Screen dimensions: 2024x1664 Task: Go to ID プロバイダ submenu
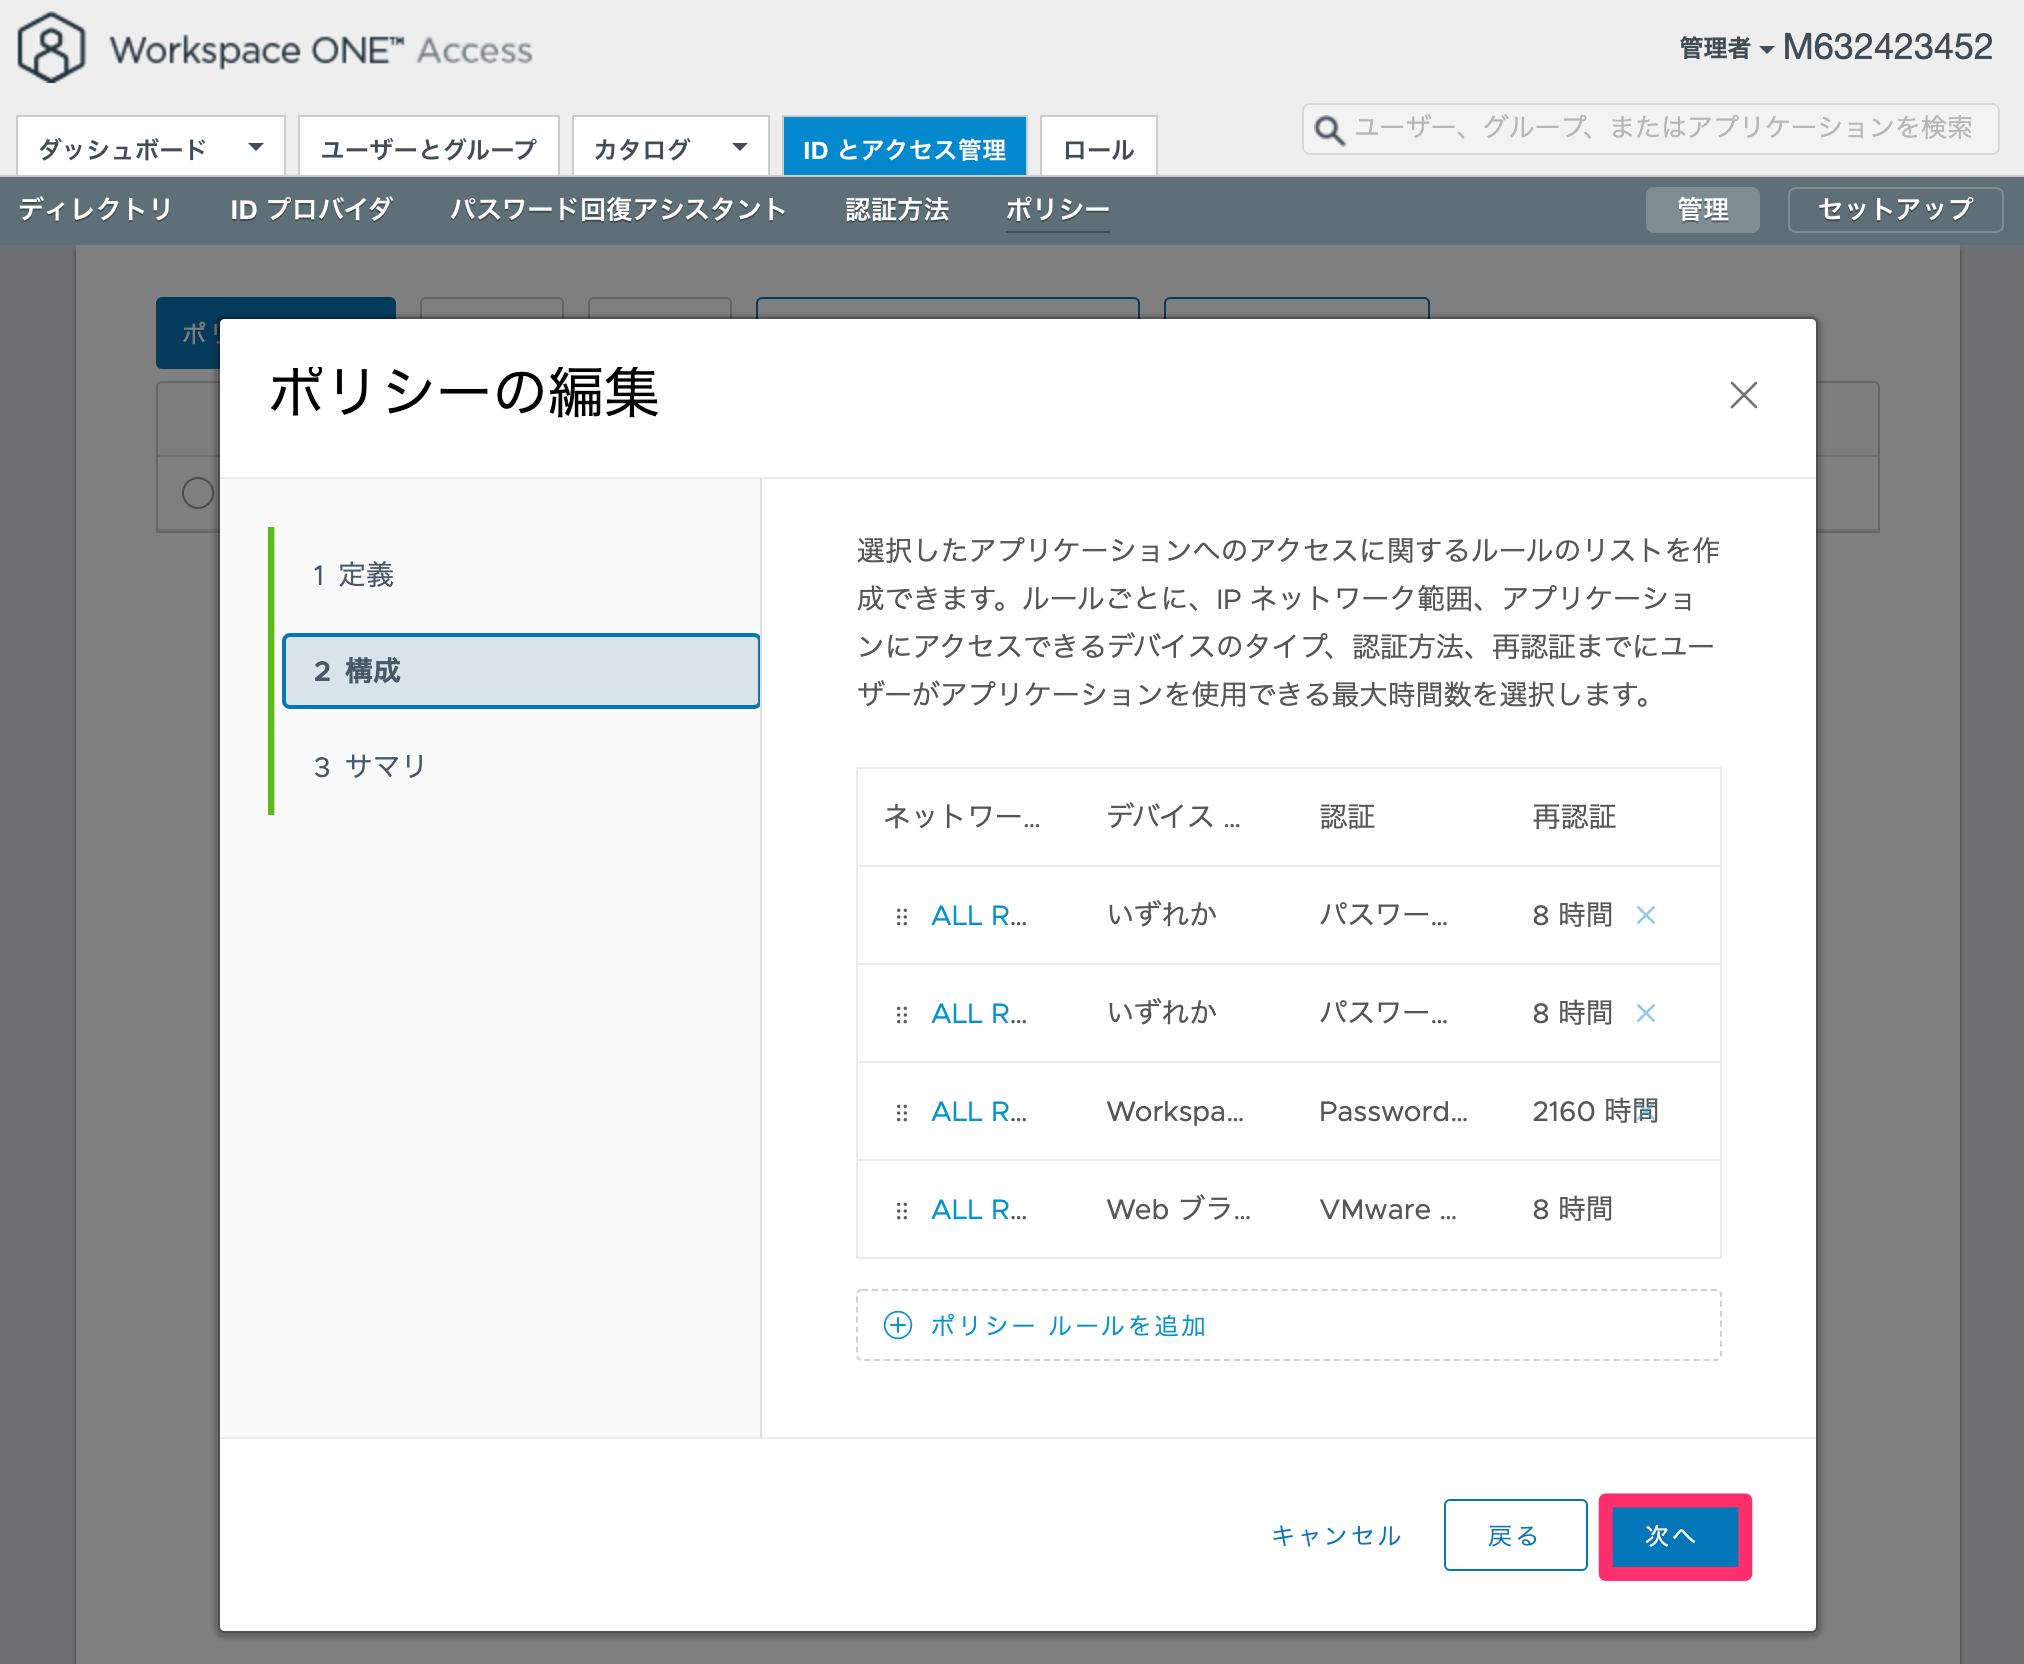311,209
